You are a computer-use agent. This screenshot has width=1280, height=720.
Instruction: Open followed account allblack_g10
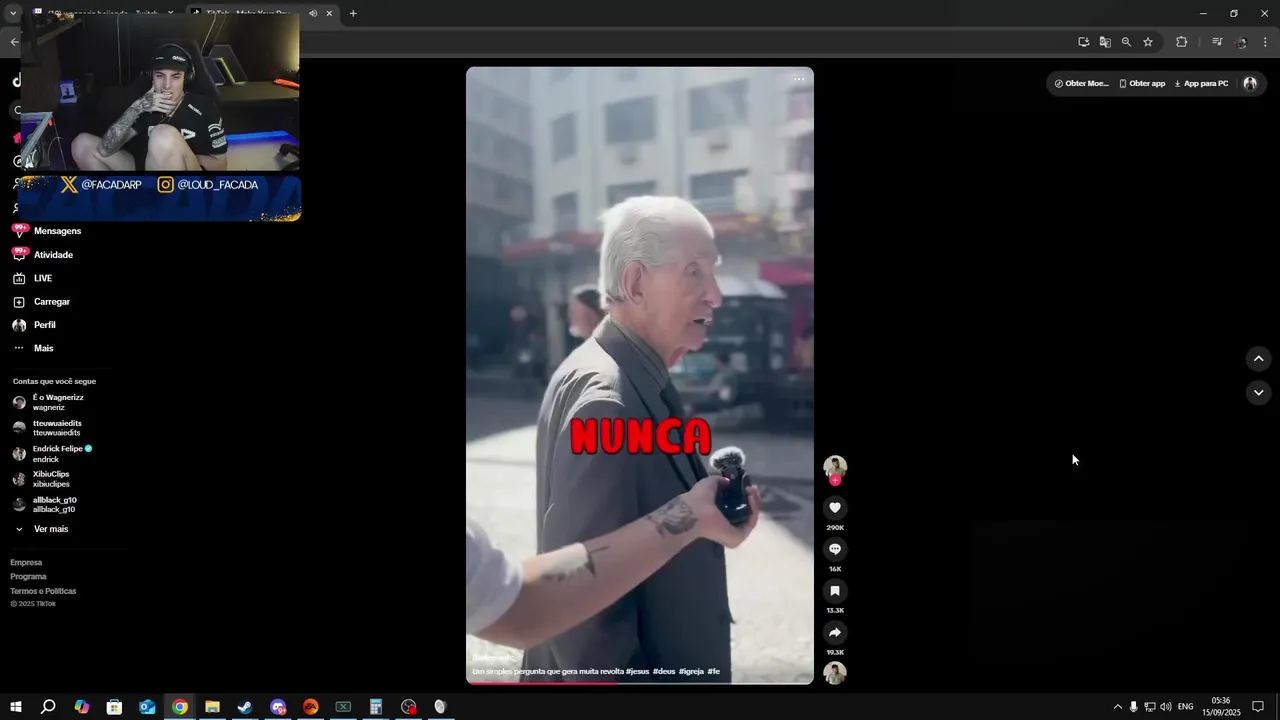[45, 505]
